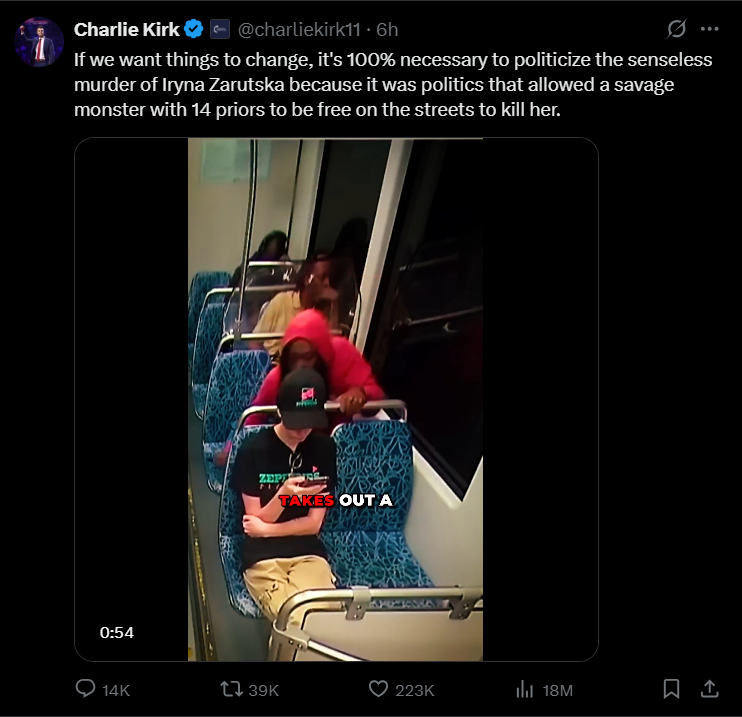
Task: Open the @charliekirk11 handle link
Action: click(x=299, y=30)
